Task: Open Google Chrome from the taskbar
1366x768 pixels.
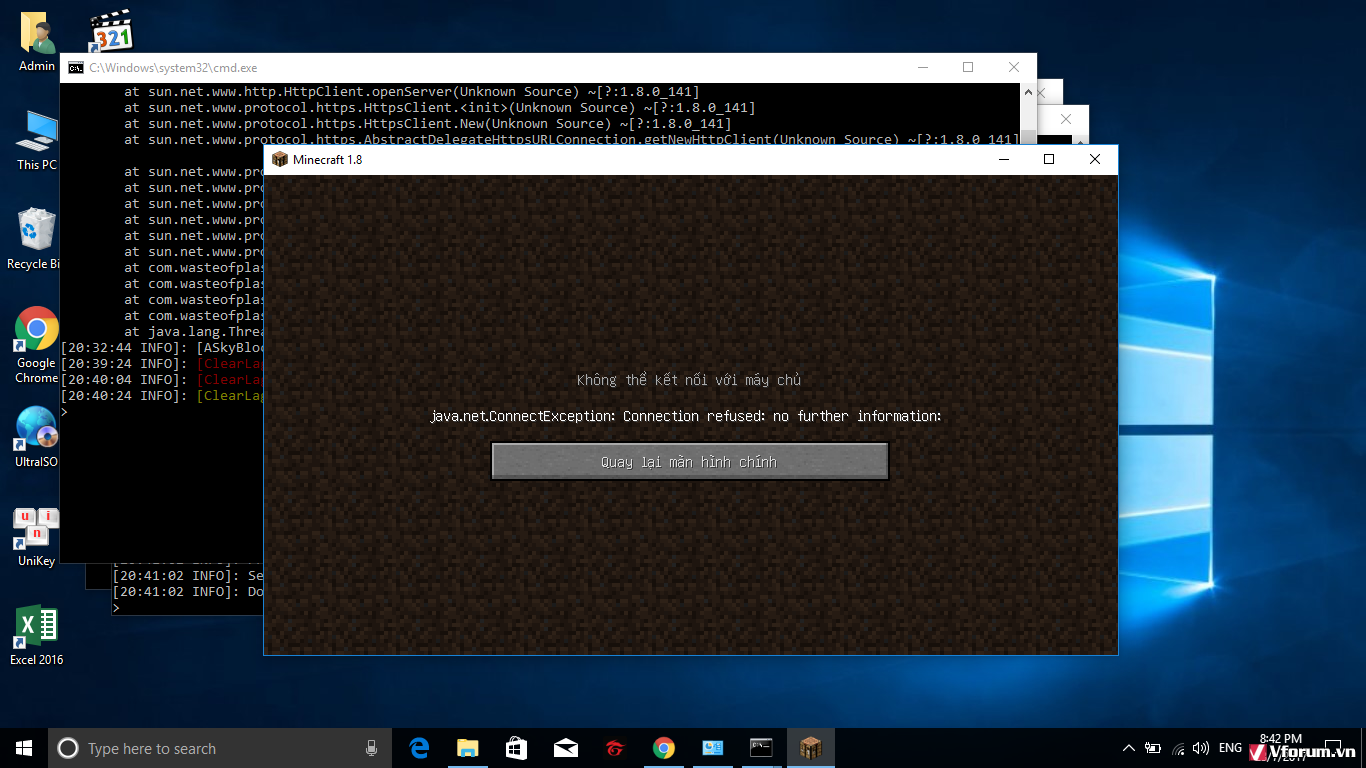Action: coord(663,748)
